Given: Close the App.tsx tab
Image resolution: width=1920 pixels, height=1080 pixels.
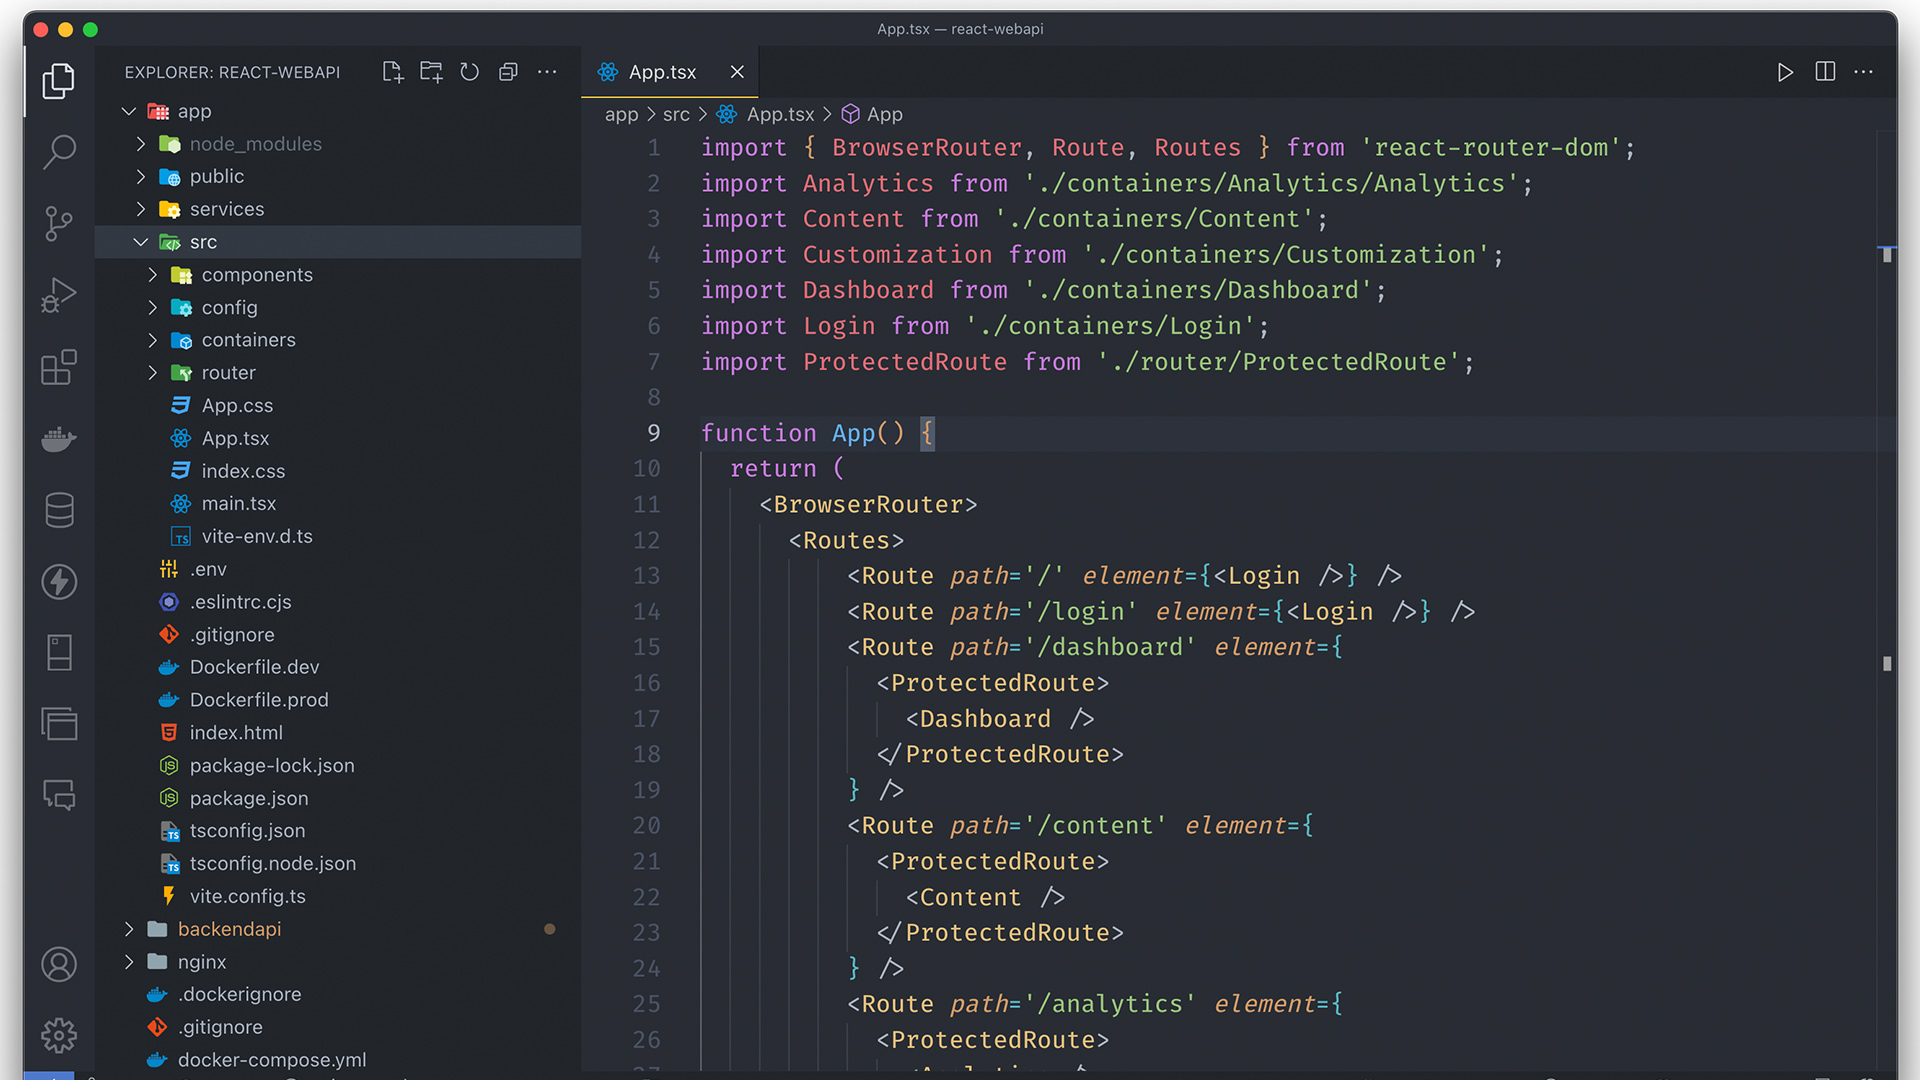Looking at the screenshot, I should click(x=737, y=72).
